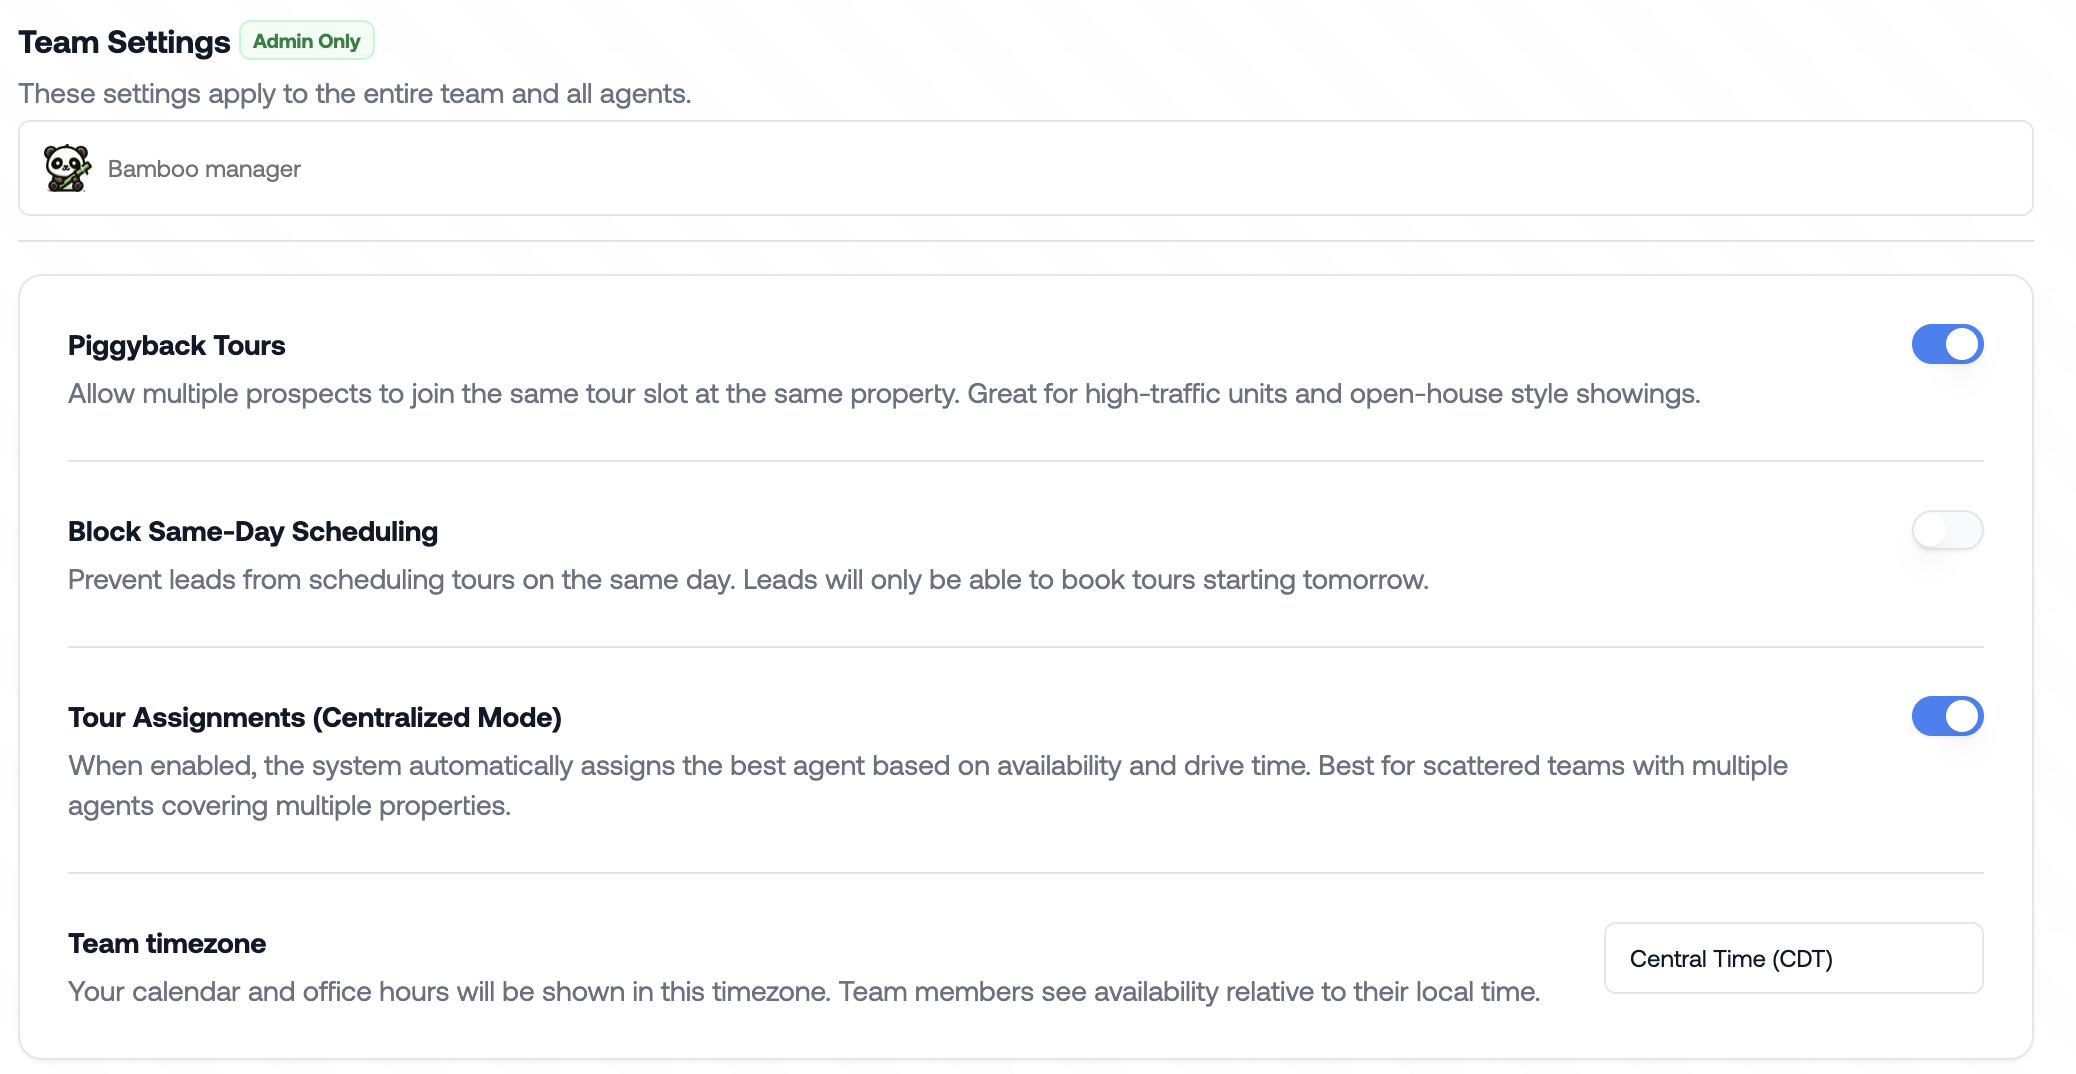Click the divider line above Team timezone section
Image resolution: width=2076 pixels, height=1074 pixels.
(1026, 873)
